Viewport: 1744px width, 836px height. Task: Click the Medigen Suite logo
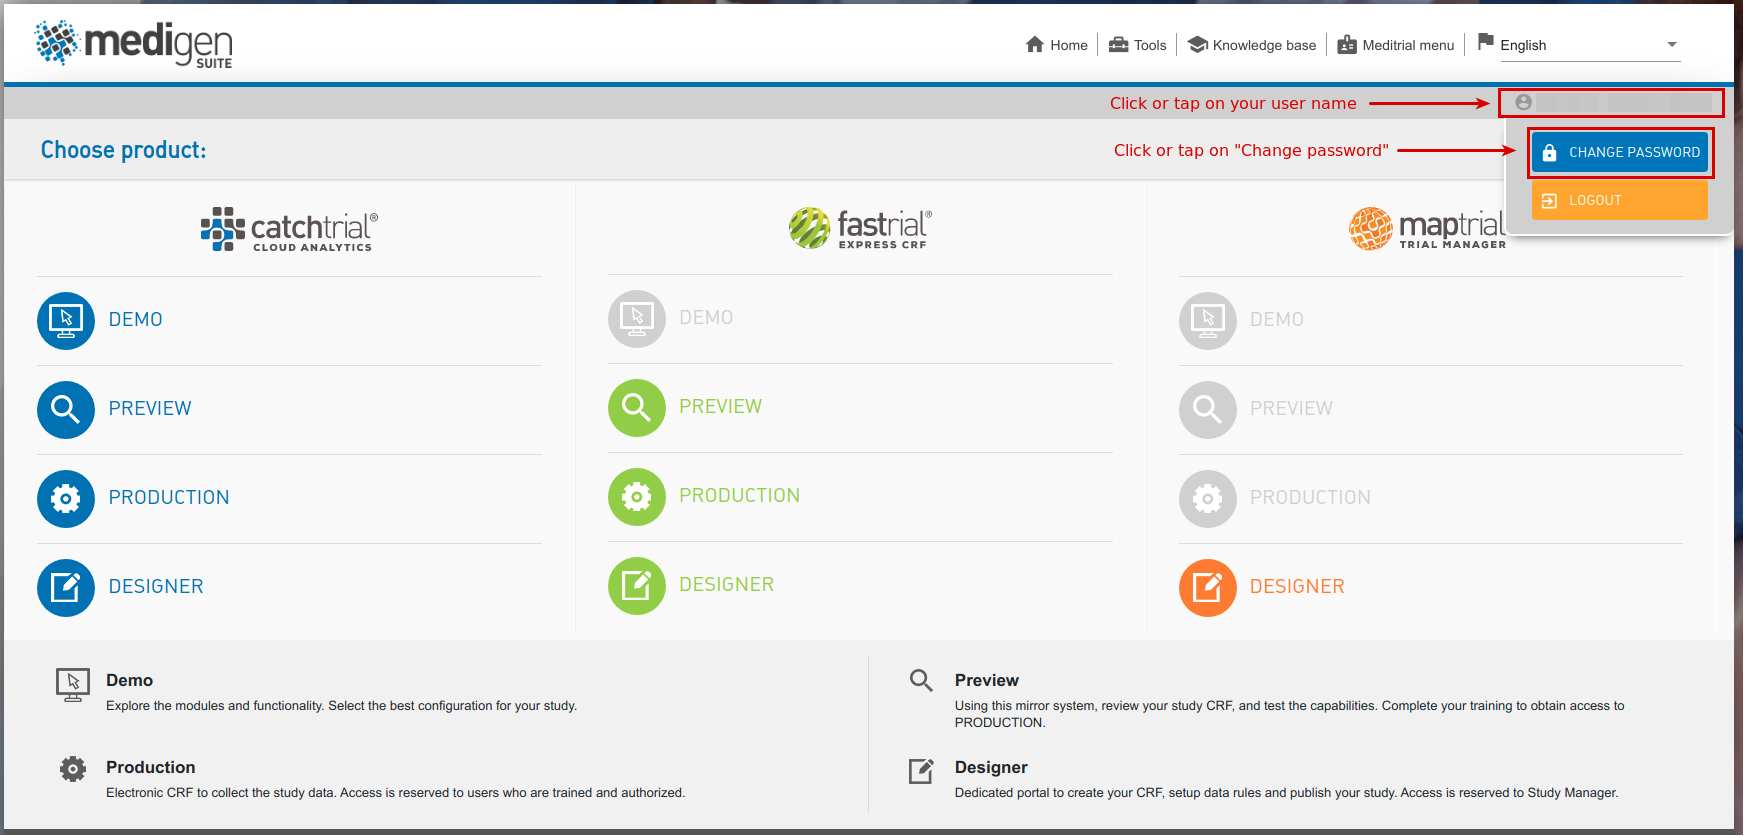pos(133,44)
